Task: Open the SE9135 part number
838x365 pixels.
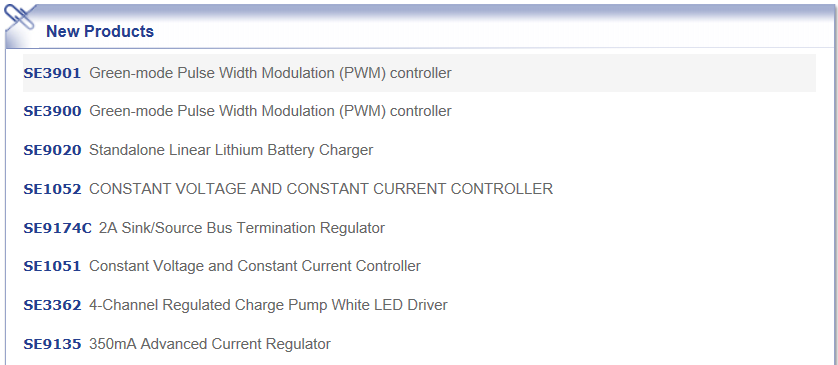Action: click(x=52, y=344)
